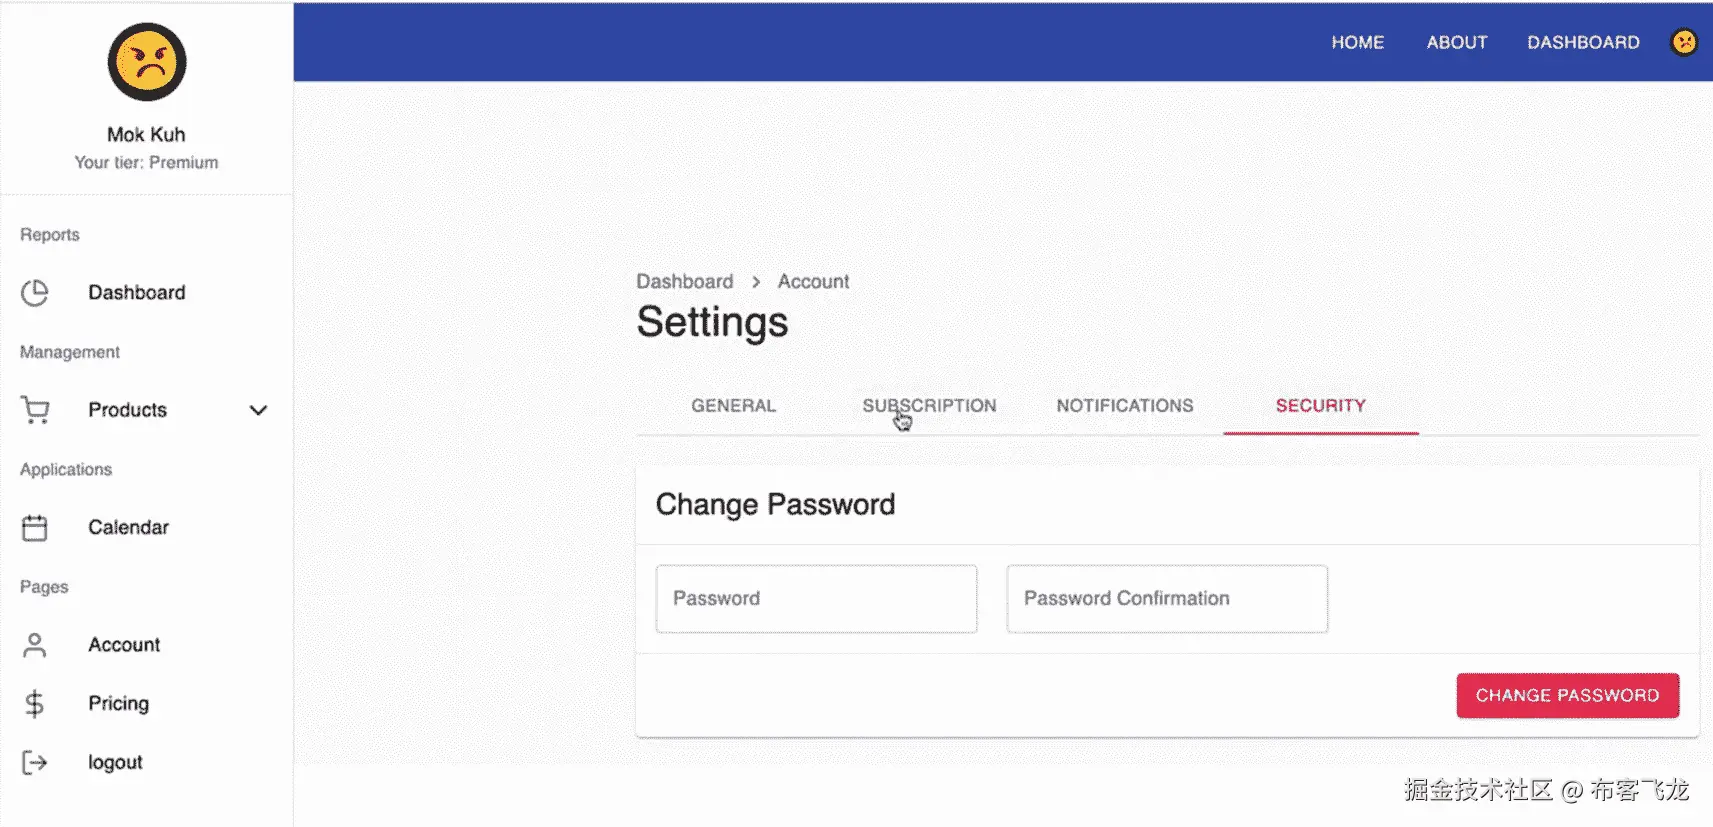The width and height of the screenshot is (1713, 827).
Task: Click the Calendar icon in sidebar
Action: [x=35, y=528]
